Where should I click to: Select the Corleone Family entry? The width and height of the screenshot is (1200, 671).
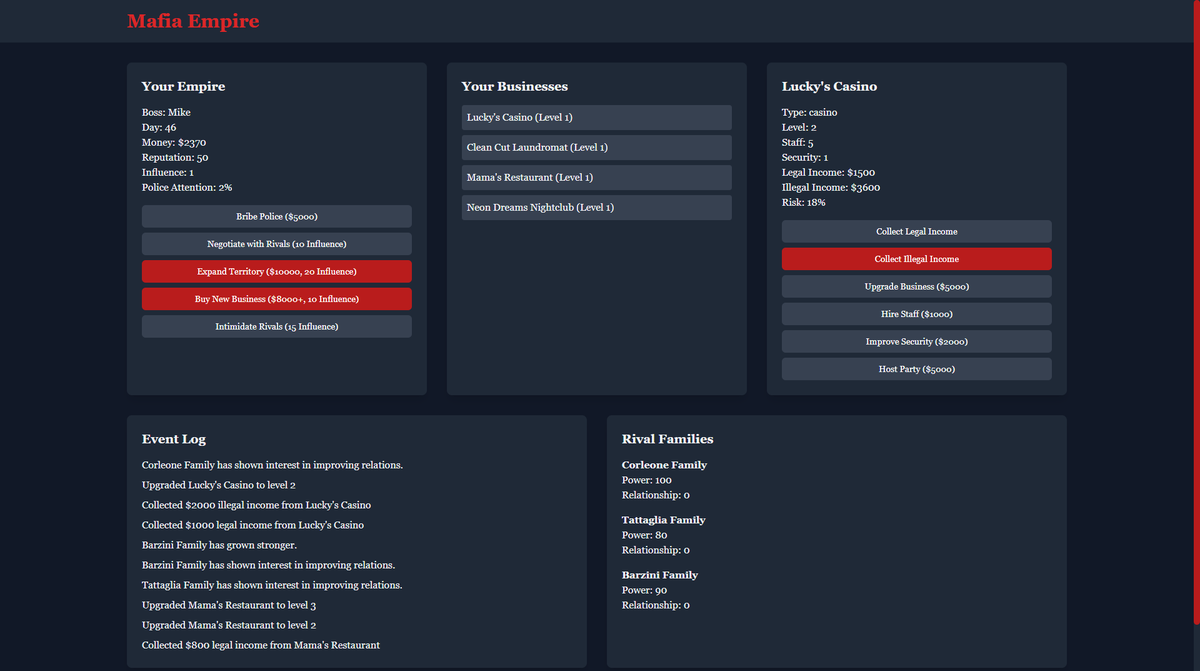664,465
